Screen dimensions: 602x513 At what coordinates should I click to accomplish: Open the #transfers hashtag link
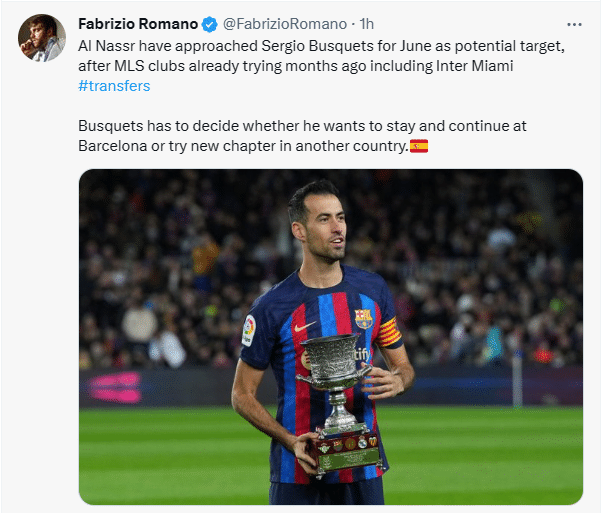coord(114,86)
